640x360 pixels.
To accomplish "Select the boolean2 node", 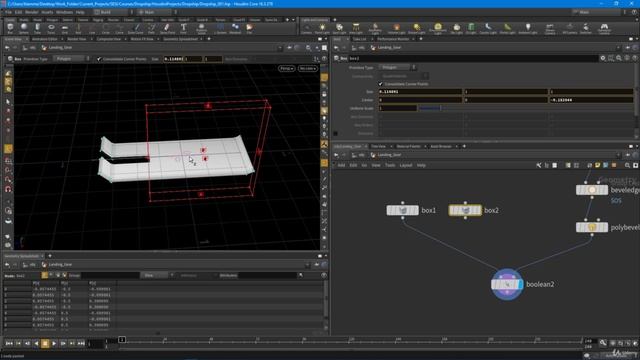I will [507, 284].
